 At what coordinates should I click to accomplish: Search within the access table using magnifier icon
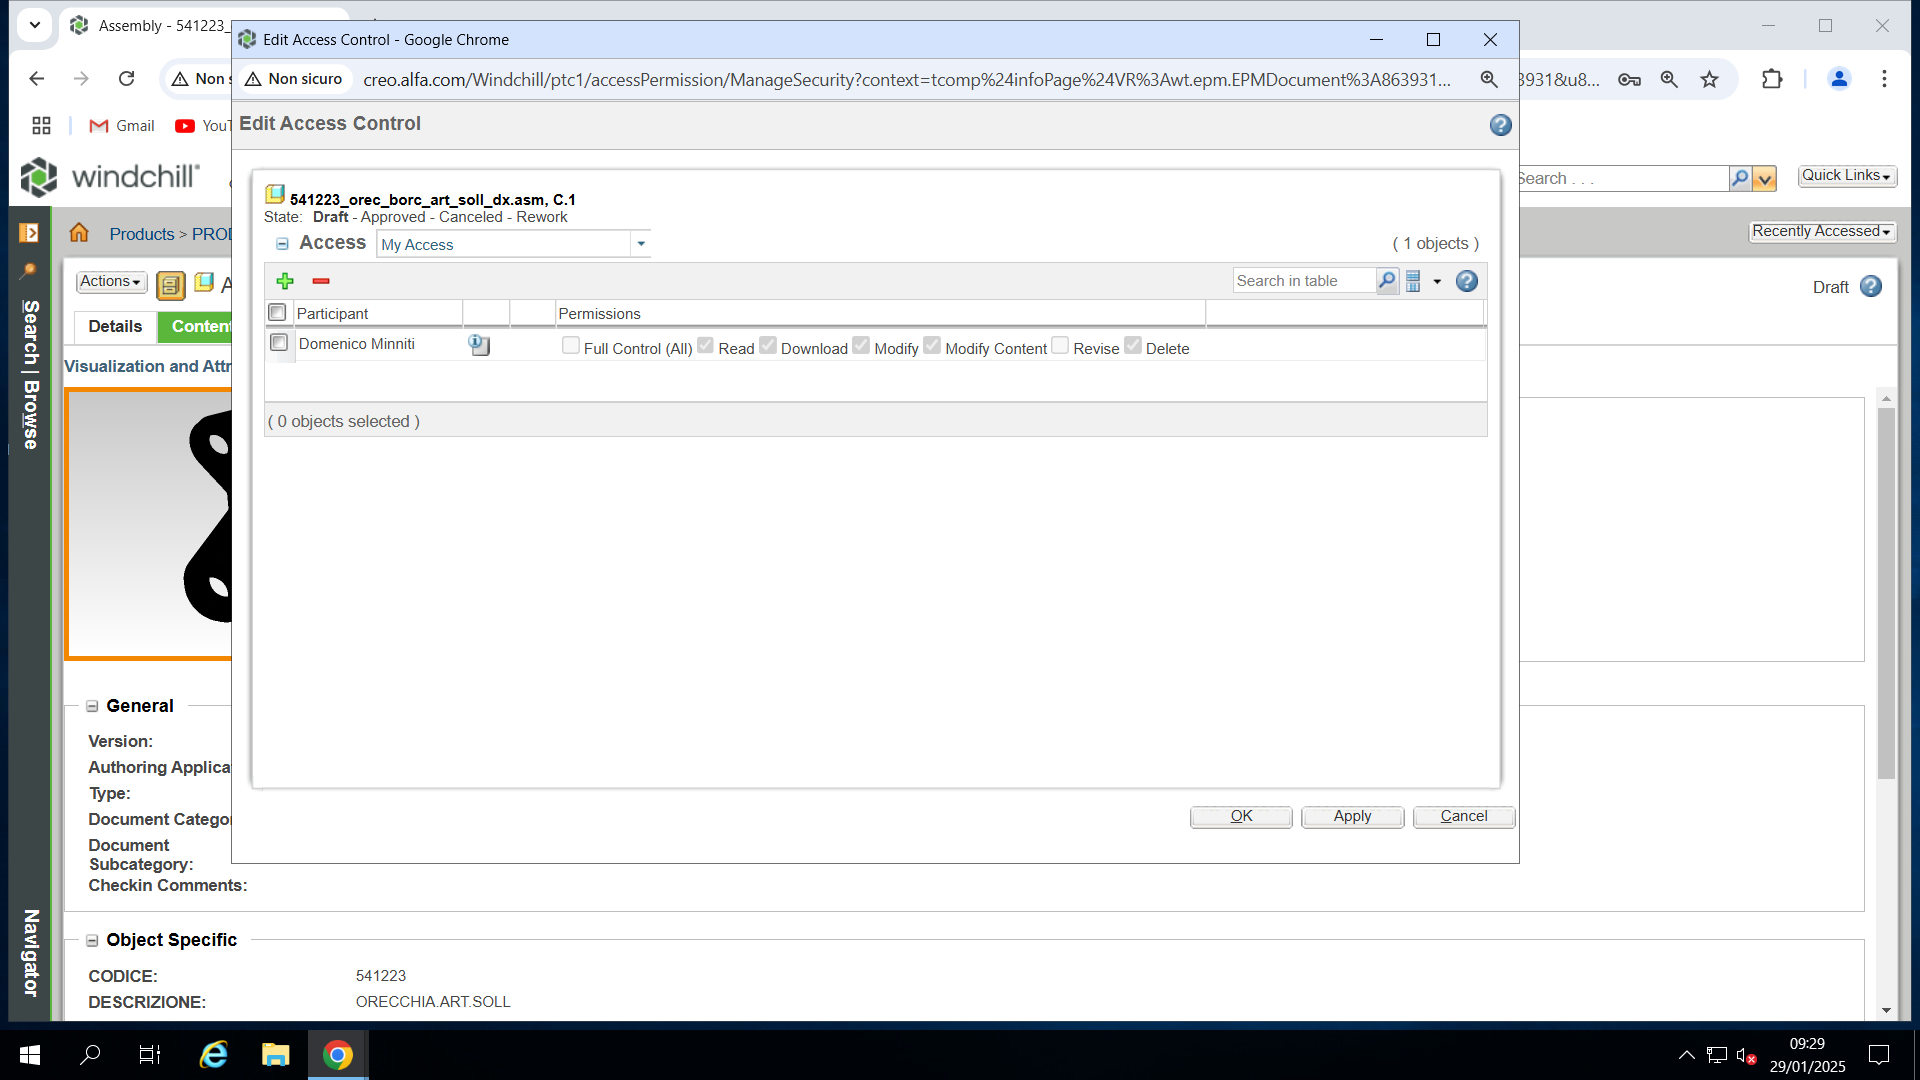(1386, 280)
